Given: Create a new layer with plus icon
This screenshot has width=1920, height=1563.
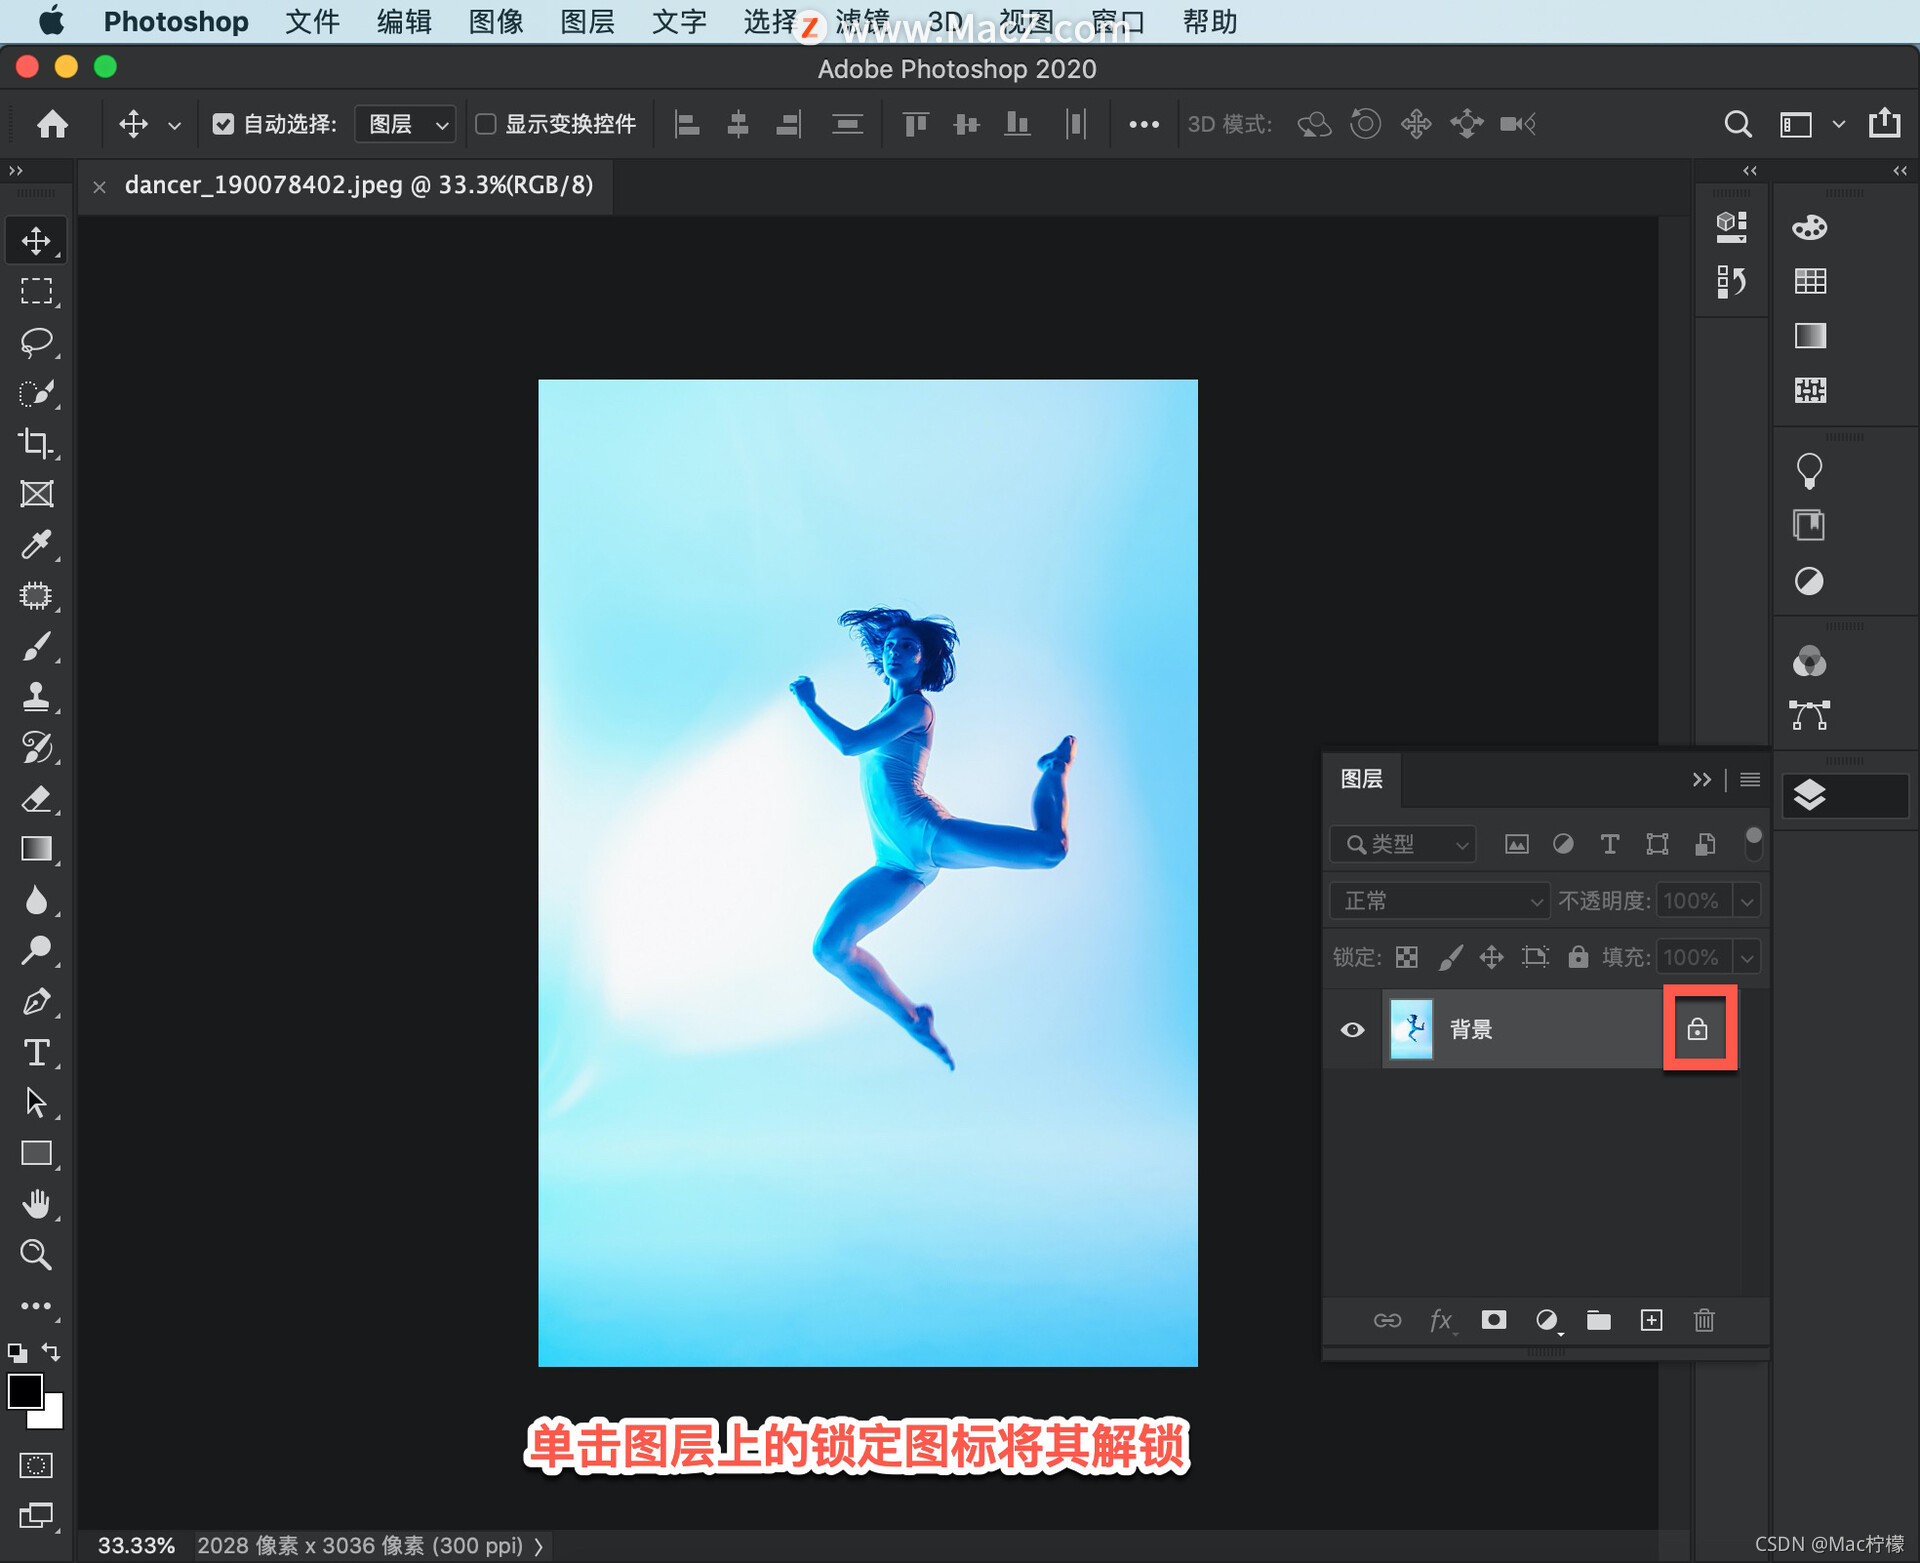Looking at the screenshot, I should (x=1651, y=1320).
